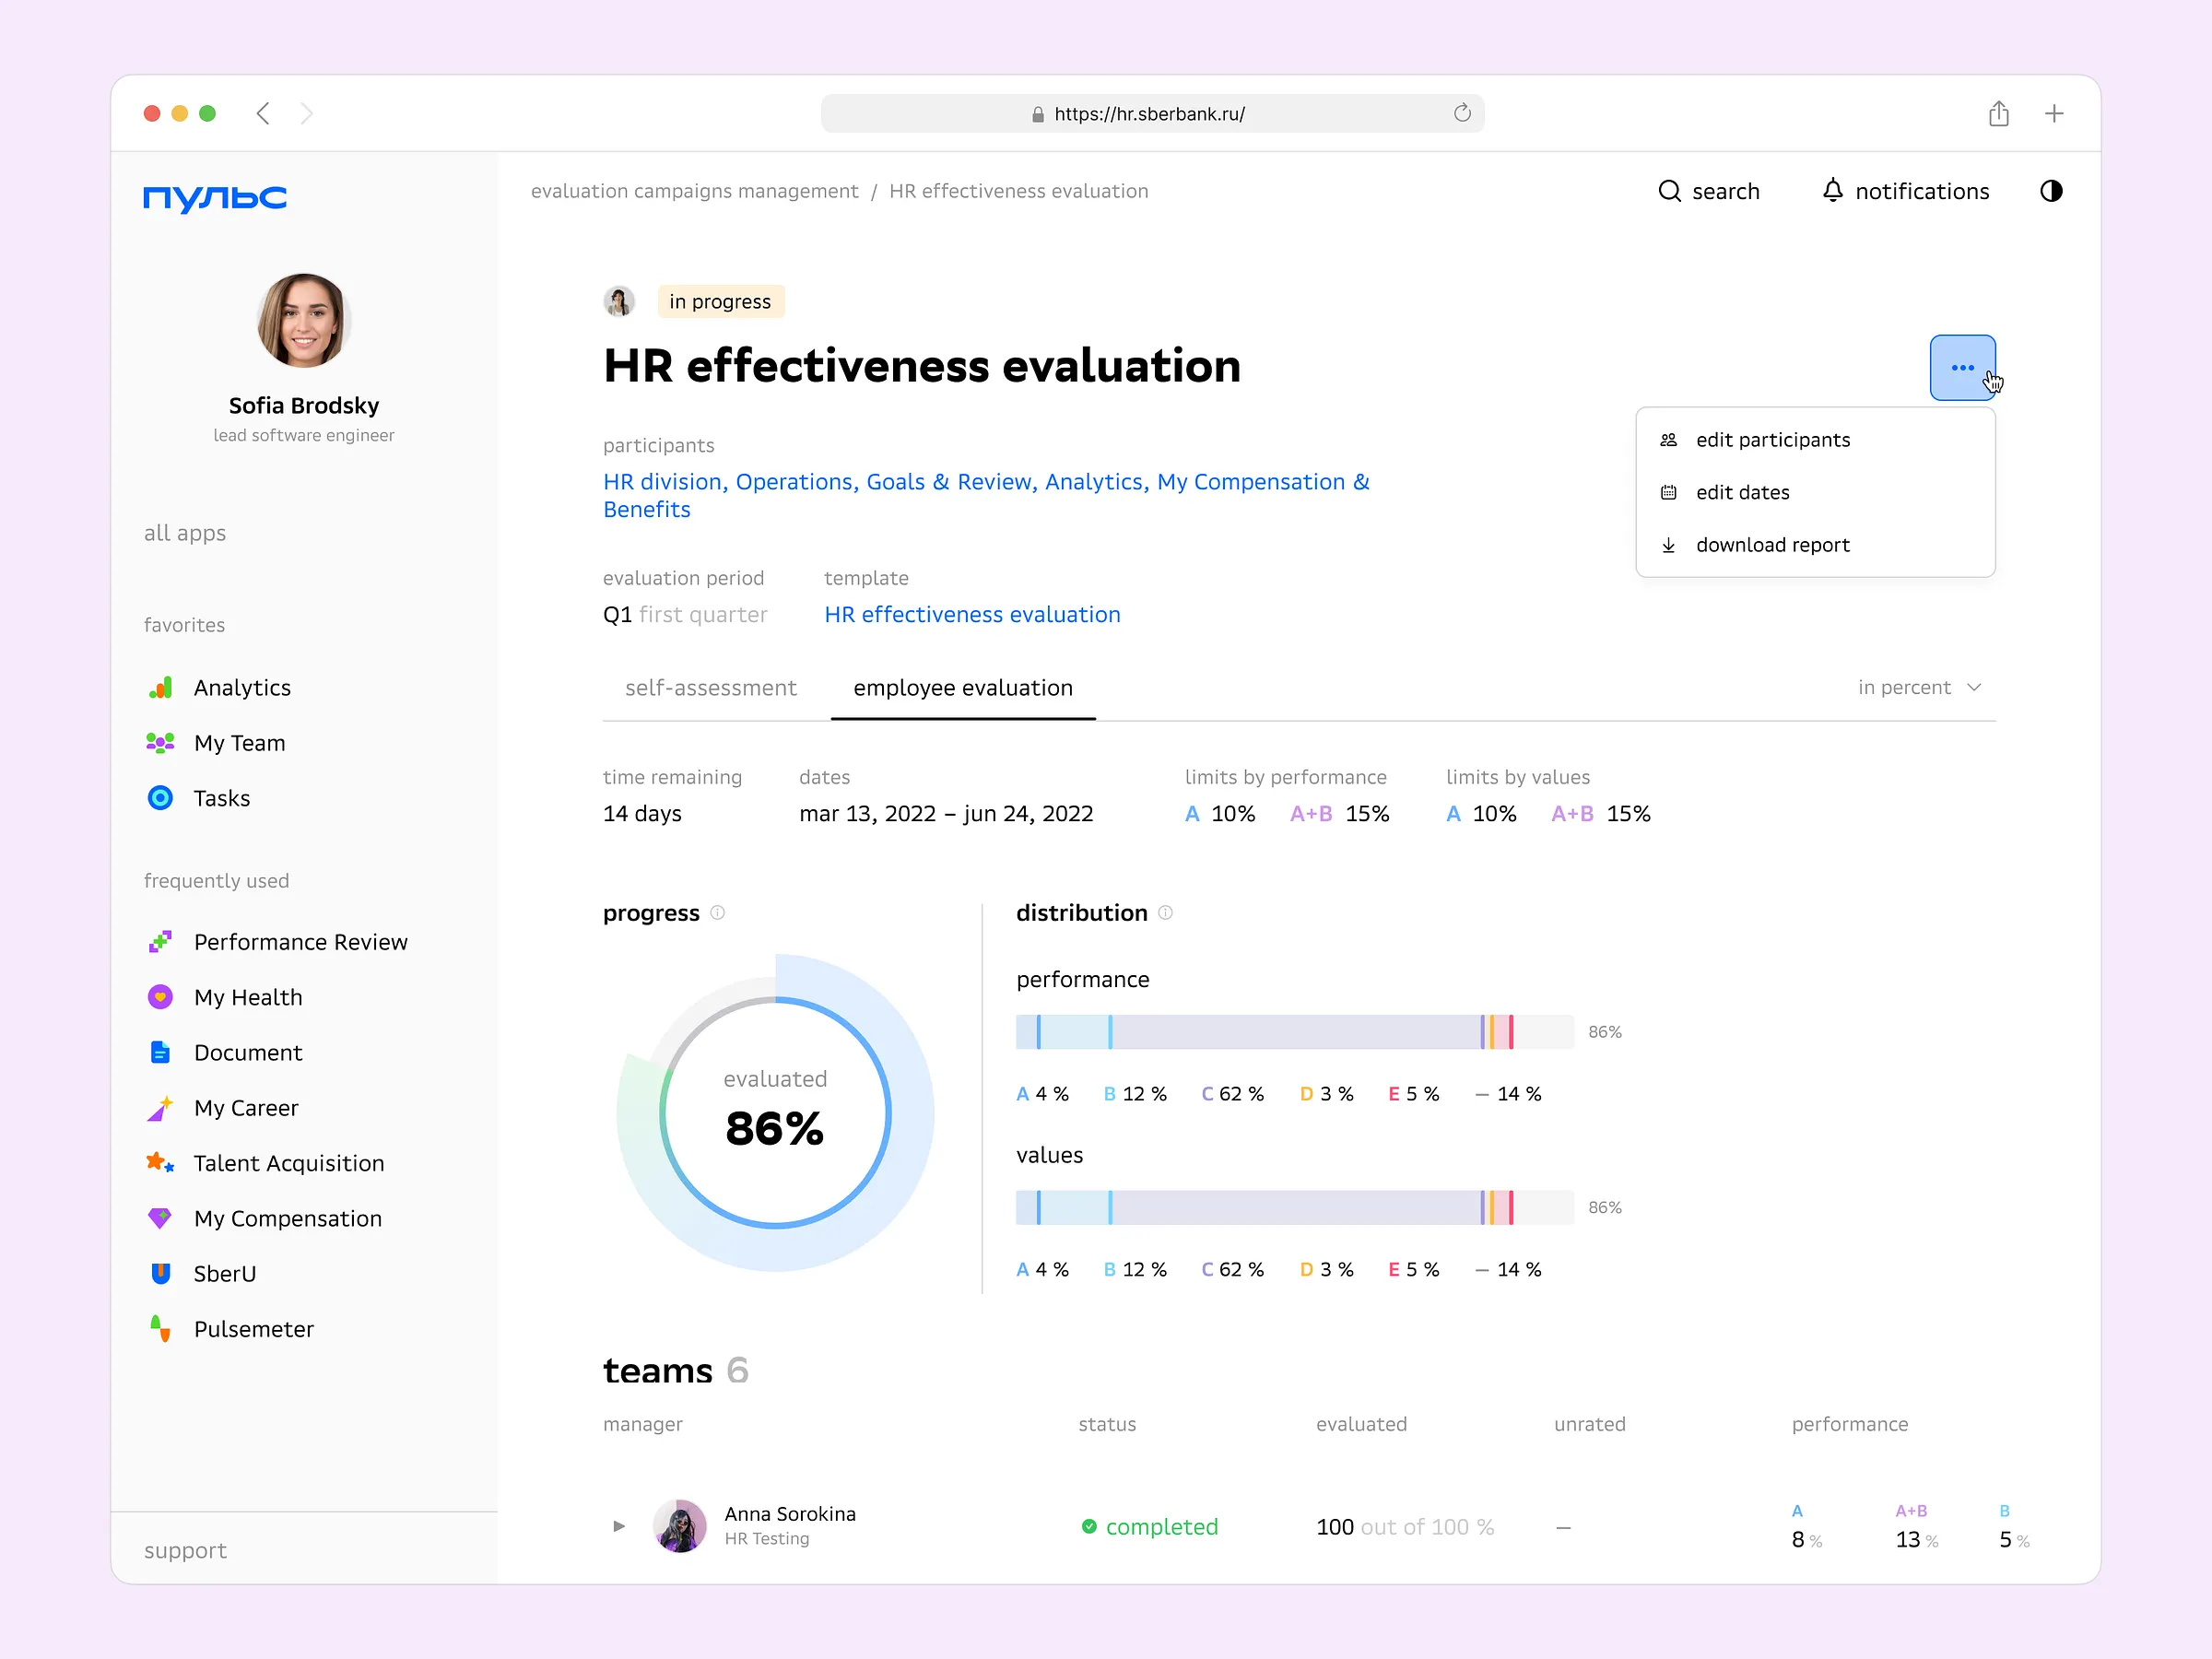Click the evaluated 86% progress ring

775,1113
